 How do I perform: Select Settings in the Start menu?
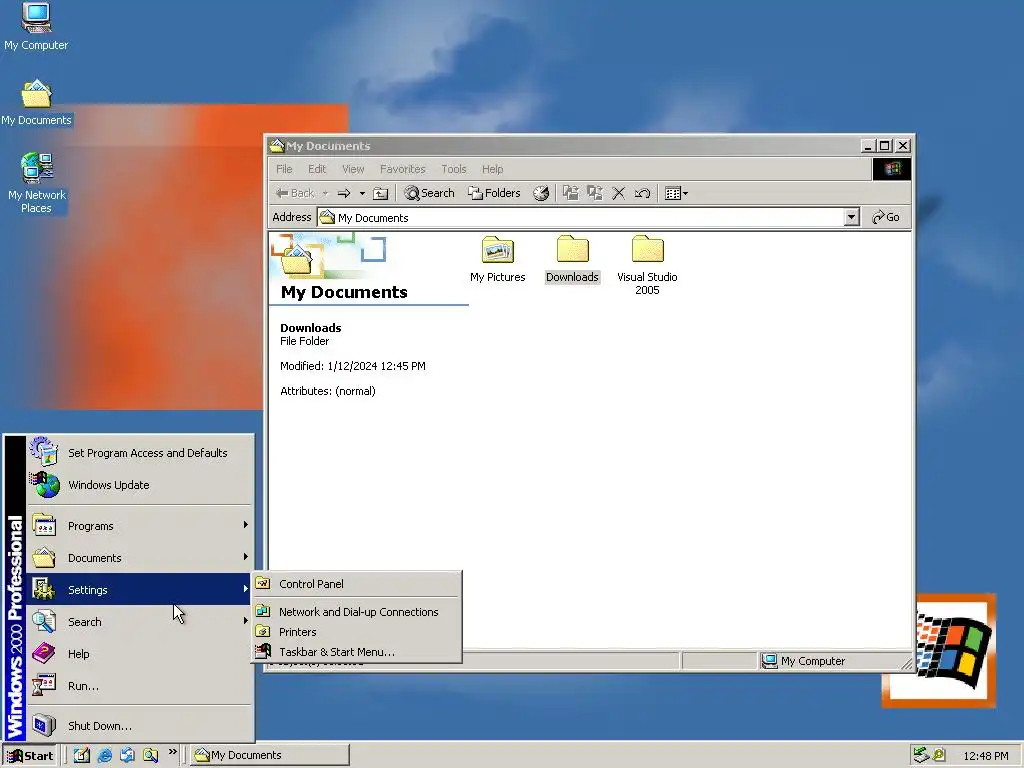click(x=140, y=590)
